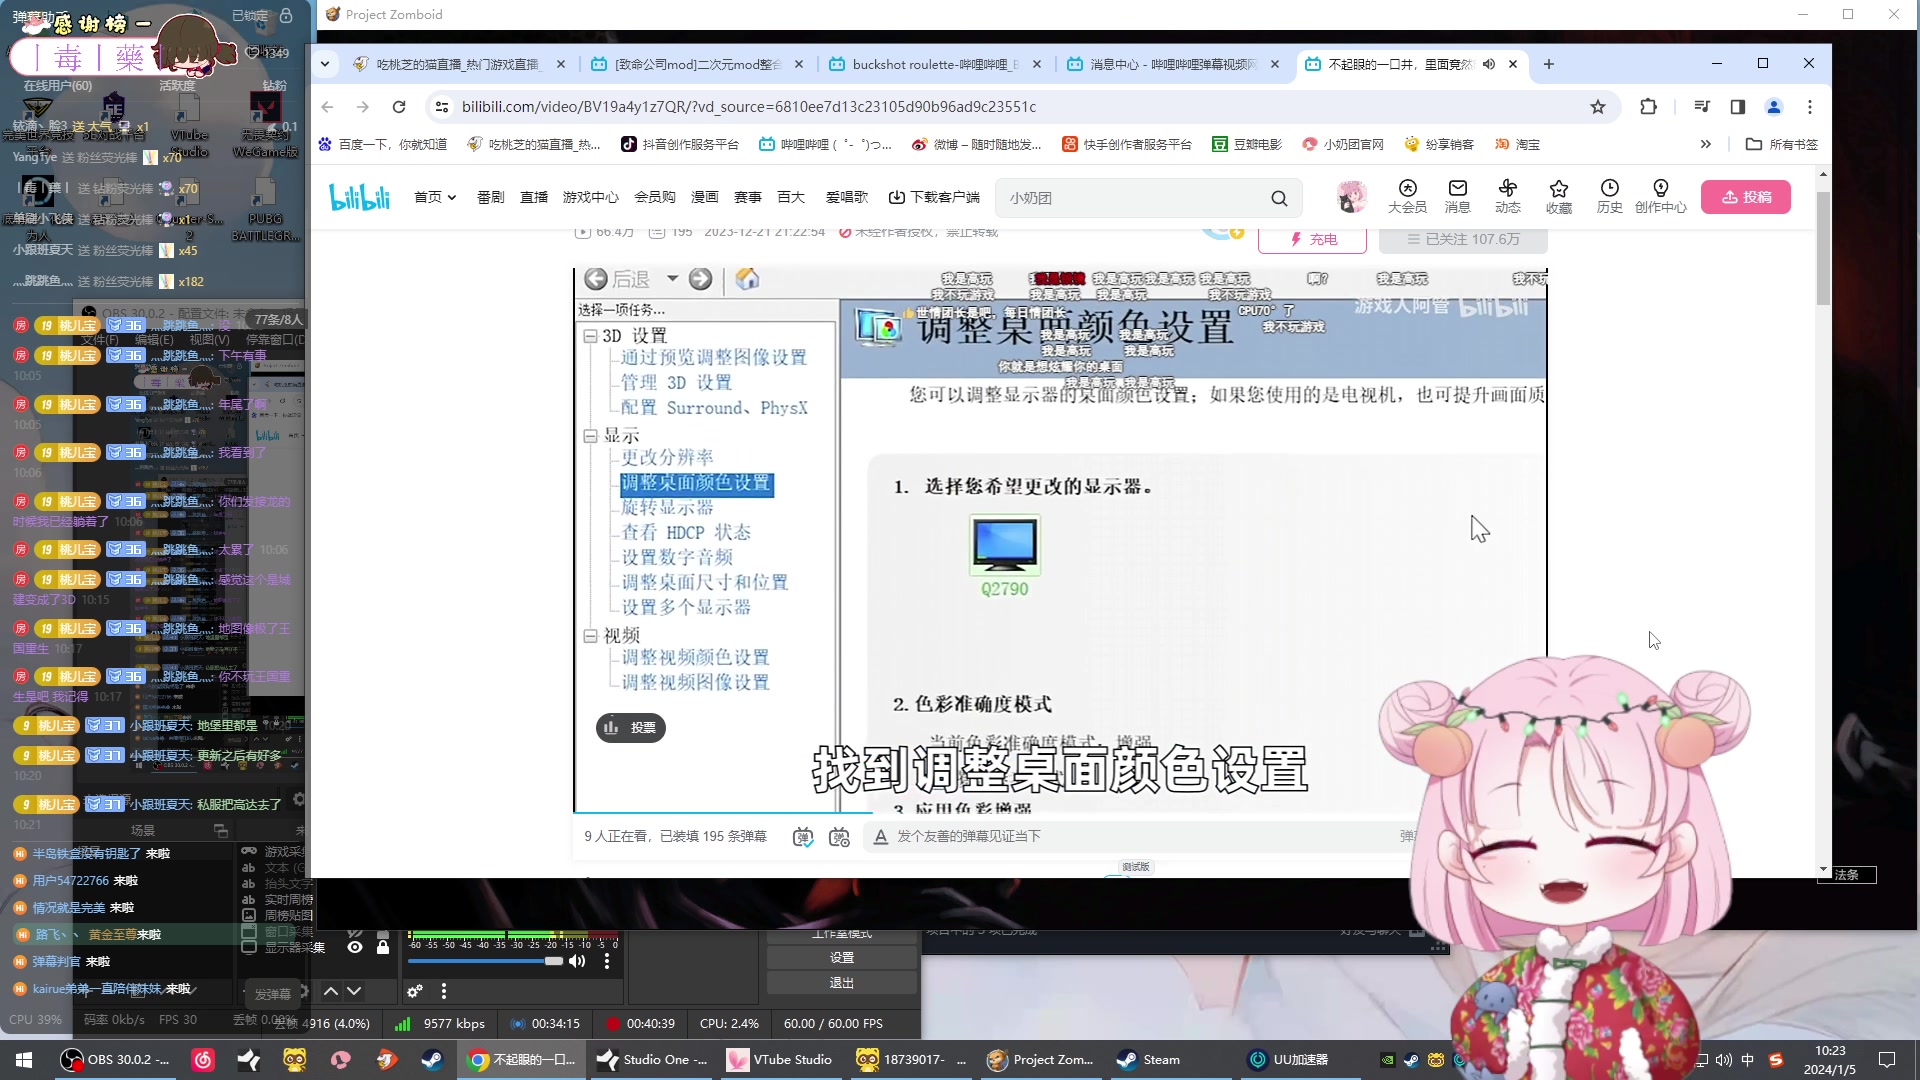Image resolution: width=1920 pixels, height=1080 pixels.
Task: Click the pink 投稿 upload button
Action: pyautogui.click(x=1746, y=197)
